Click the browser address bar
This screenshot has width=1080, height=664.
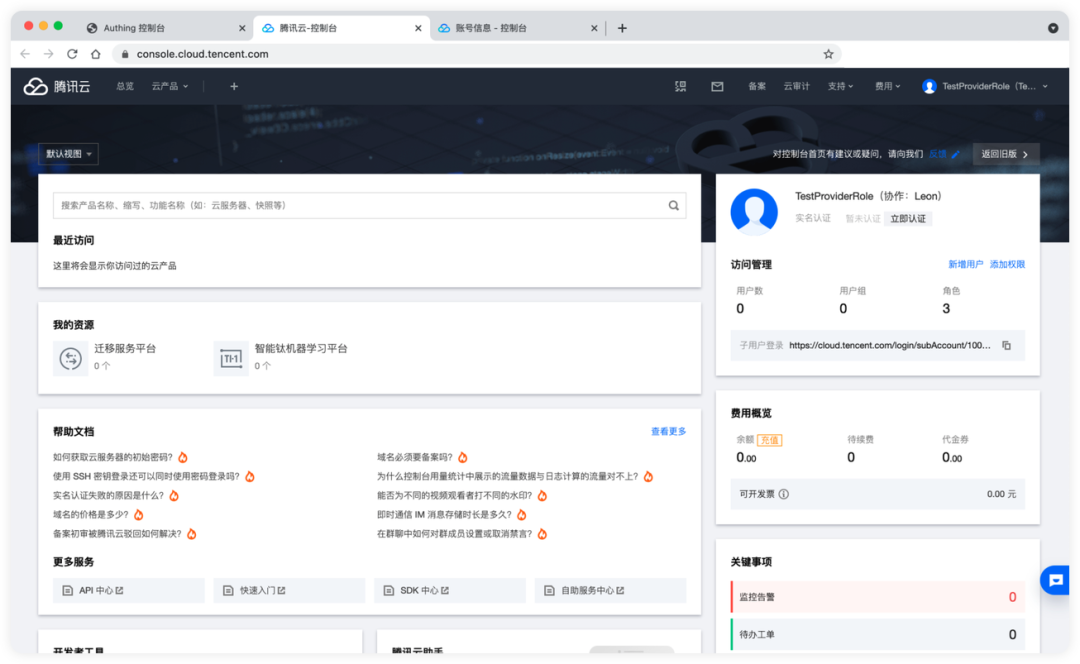476,54
